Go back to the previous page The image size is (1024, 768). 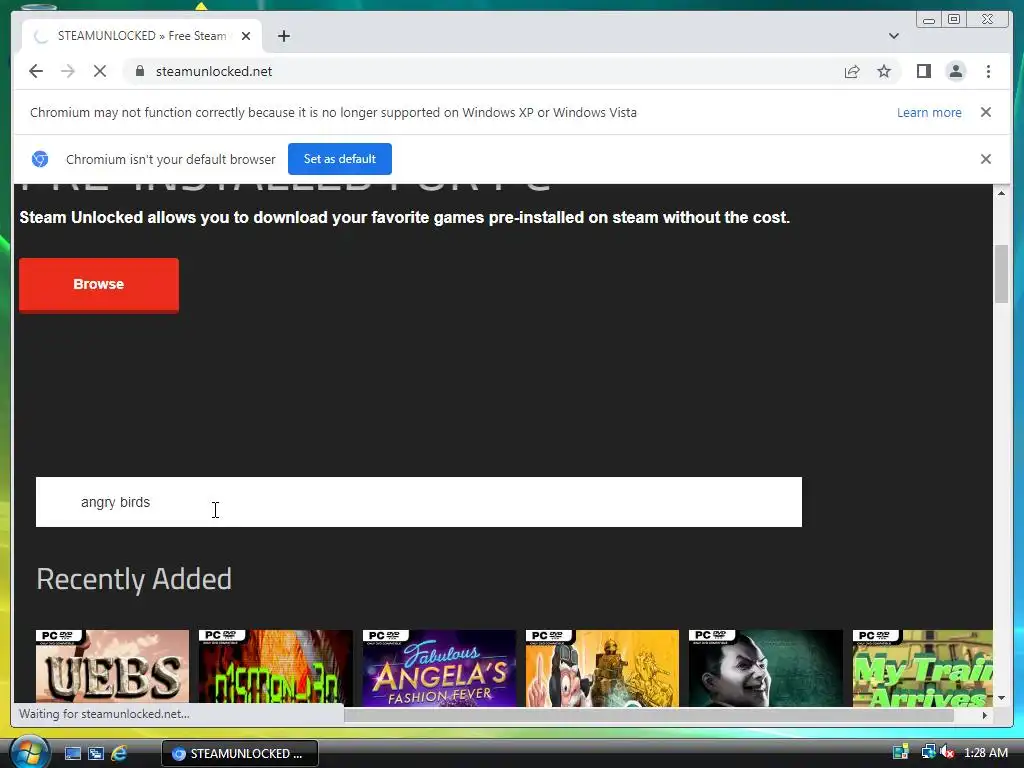(x=36, y=71)
